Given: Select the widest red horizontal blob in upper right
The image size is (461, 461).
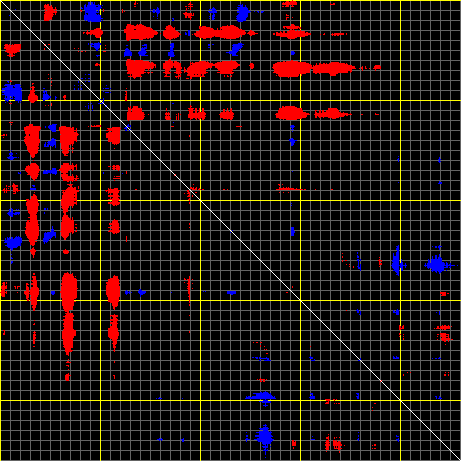Looking at the screenshot, I should (292, 69).
